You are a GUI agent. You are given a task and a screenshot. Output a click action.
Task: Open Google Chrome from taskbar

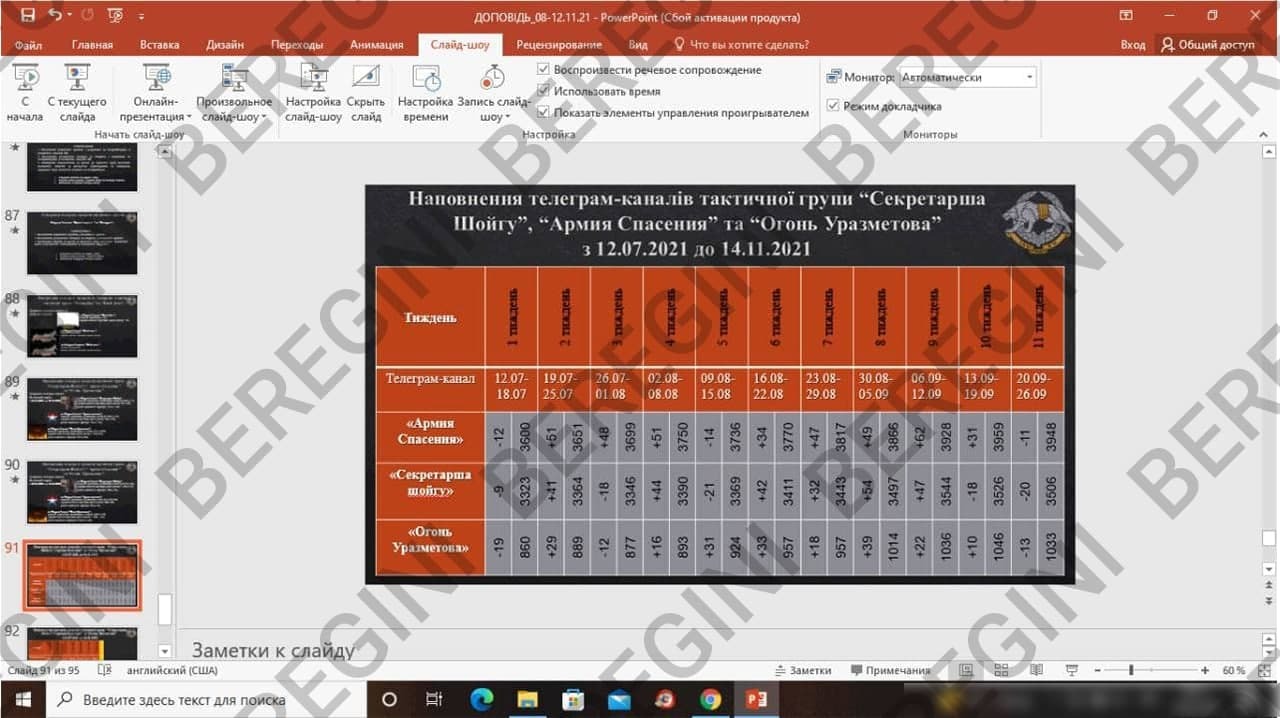pyautogui.click(x=711, y=699)
